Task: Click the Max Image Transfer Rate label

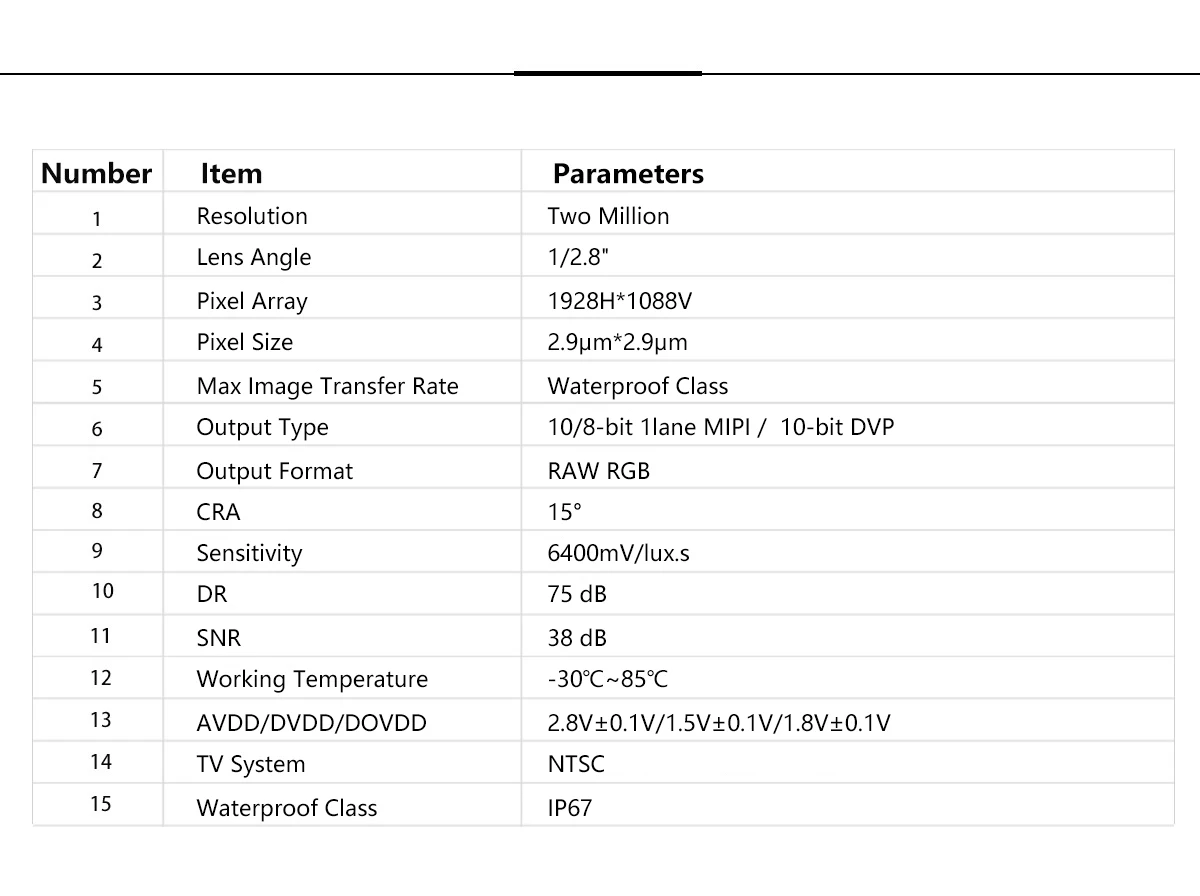Action: tap(327, 386)
